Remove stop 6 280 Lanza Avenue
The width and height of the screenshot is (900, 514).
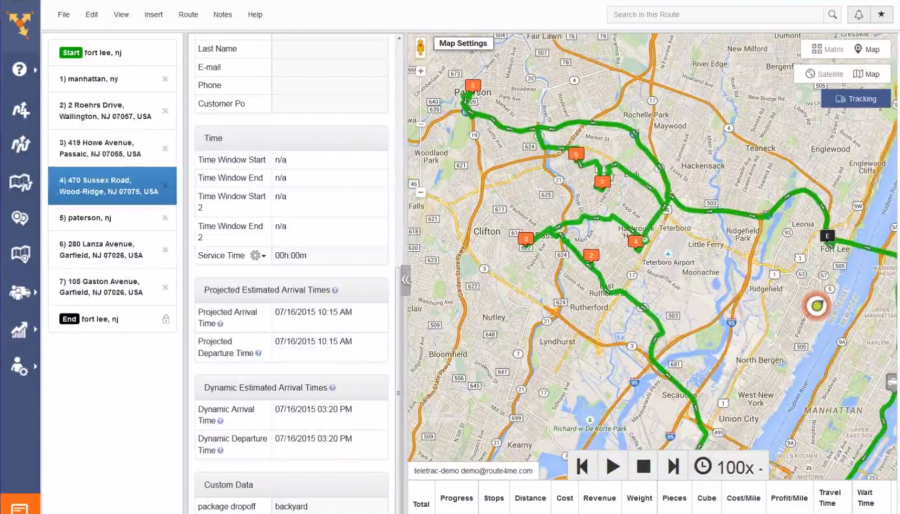pos(165,250)
